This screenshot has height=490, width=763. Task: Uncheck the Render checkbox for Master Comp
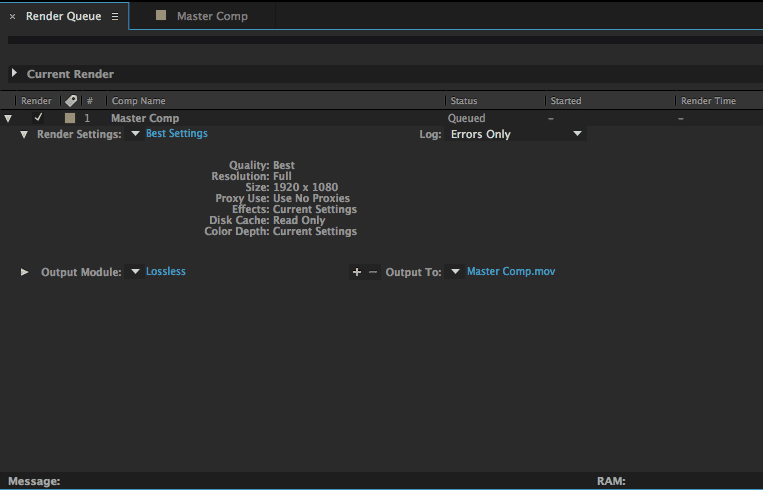[x=39, y=118]
